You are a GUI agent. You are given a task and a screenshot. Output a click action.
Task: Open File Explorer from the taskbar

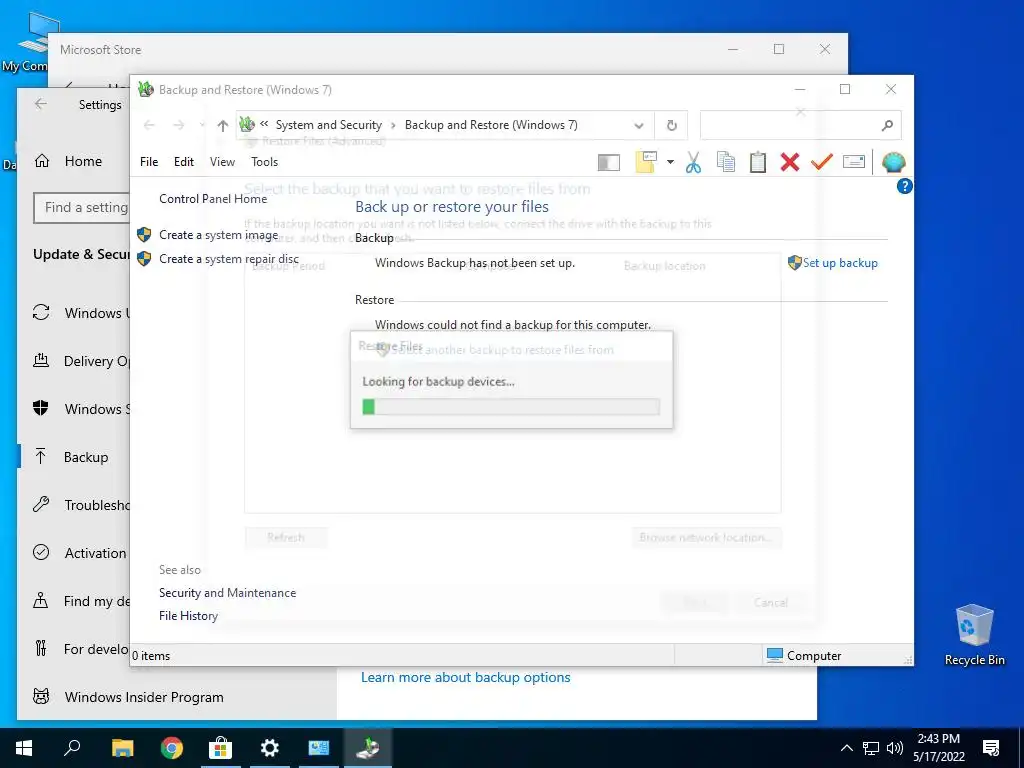pyautogui.click(x=122, y=748)
